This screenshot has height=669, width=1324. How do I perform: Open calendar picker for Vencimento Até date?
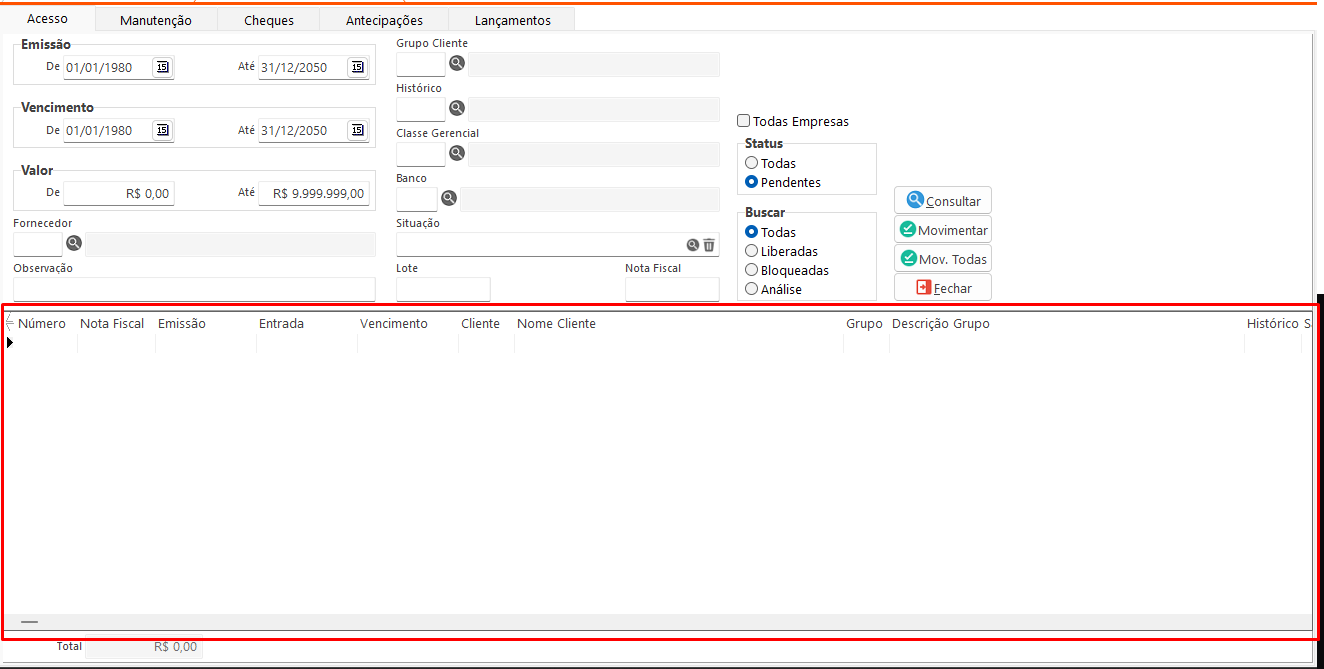357,130
